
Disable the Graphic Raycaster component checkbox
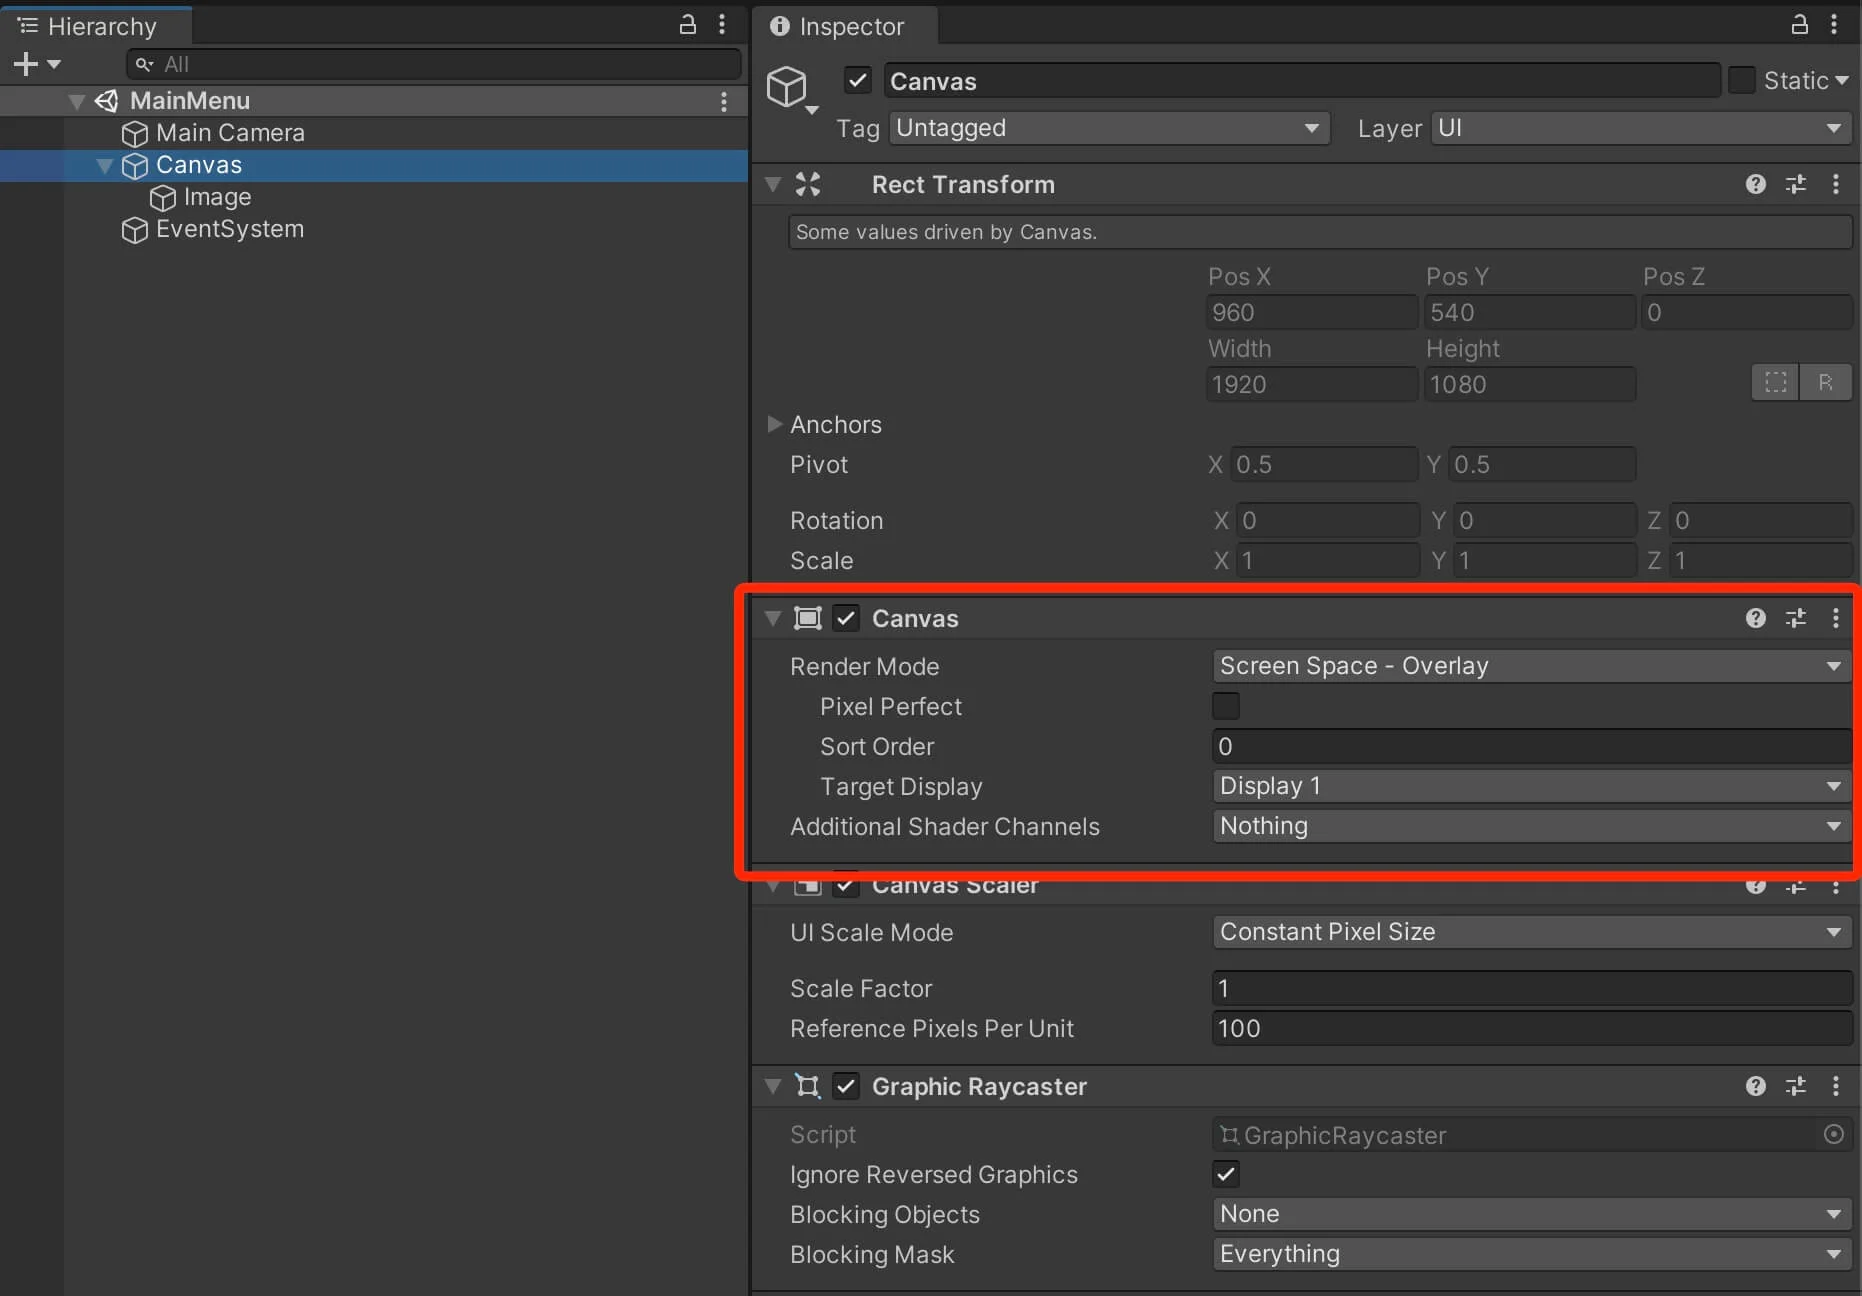pos(846,1086)
